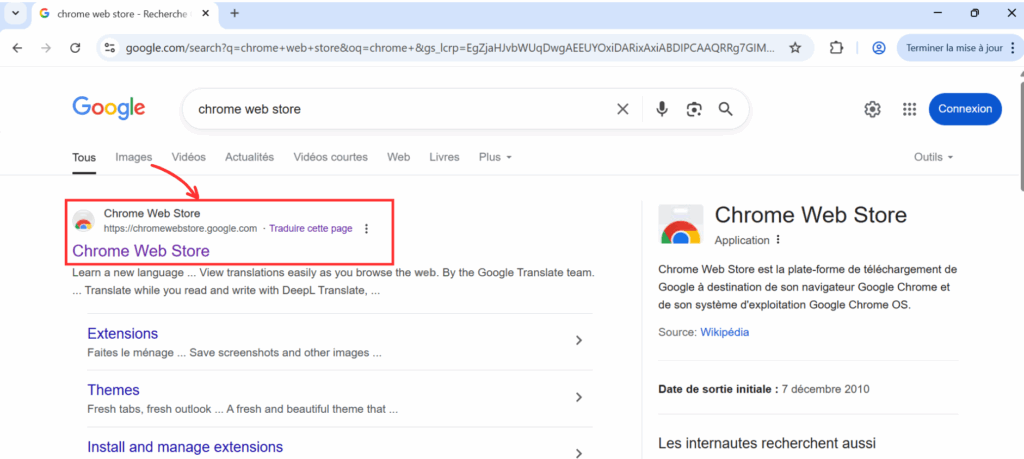Open the Chrome extensions puzzle icon
The image size is (1024, 459).
coord(836,48)
